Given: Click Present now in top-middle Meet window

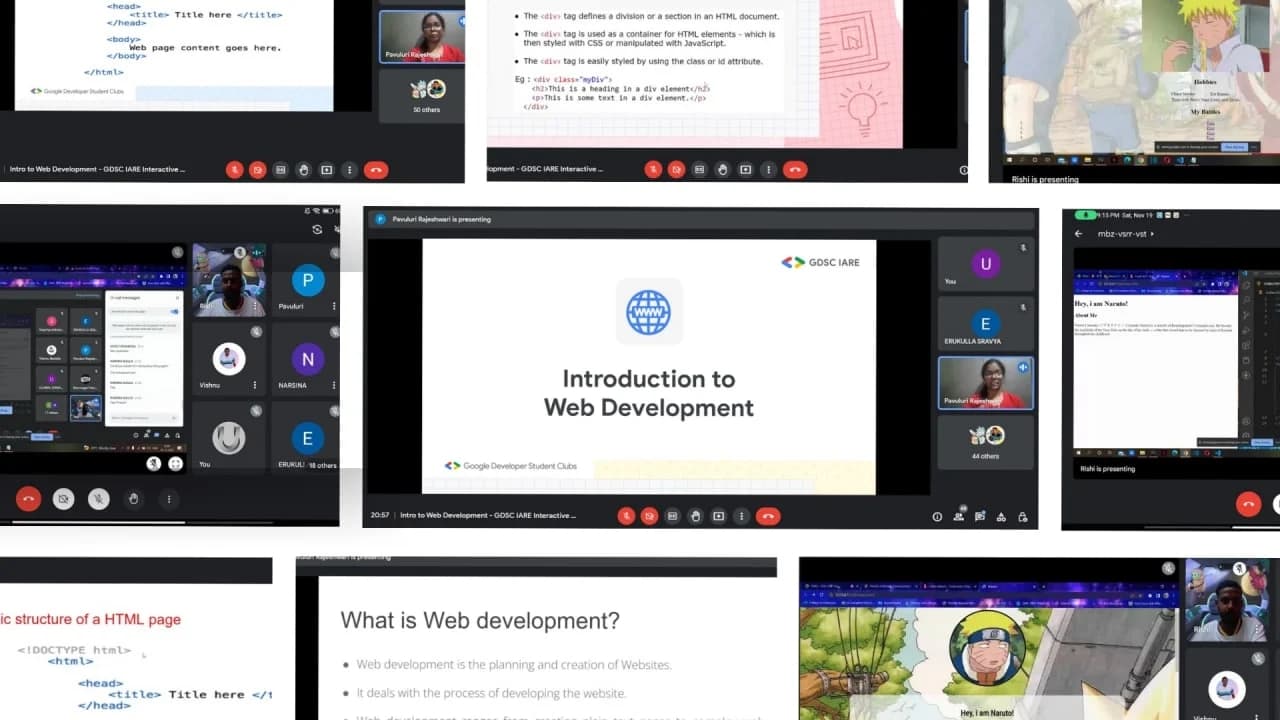Looking at the screenshot, I should click(745, 170).
